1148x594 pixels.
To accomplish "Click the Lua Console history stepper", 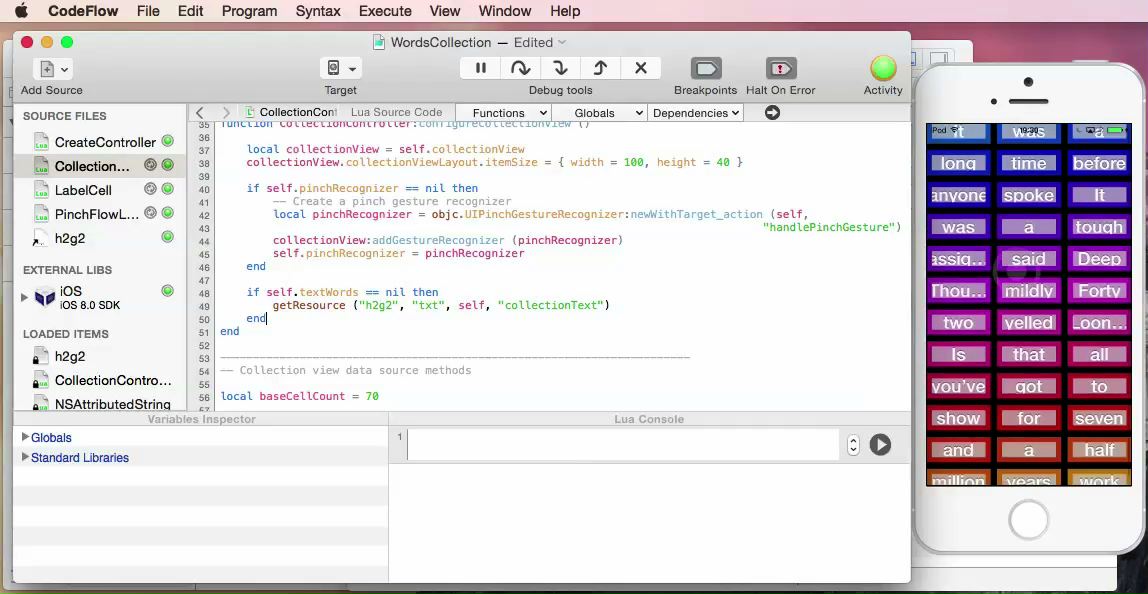I will (853, 445).
